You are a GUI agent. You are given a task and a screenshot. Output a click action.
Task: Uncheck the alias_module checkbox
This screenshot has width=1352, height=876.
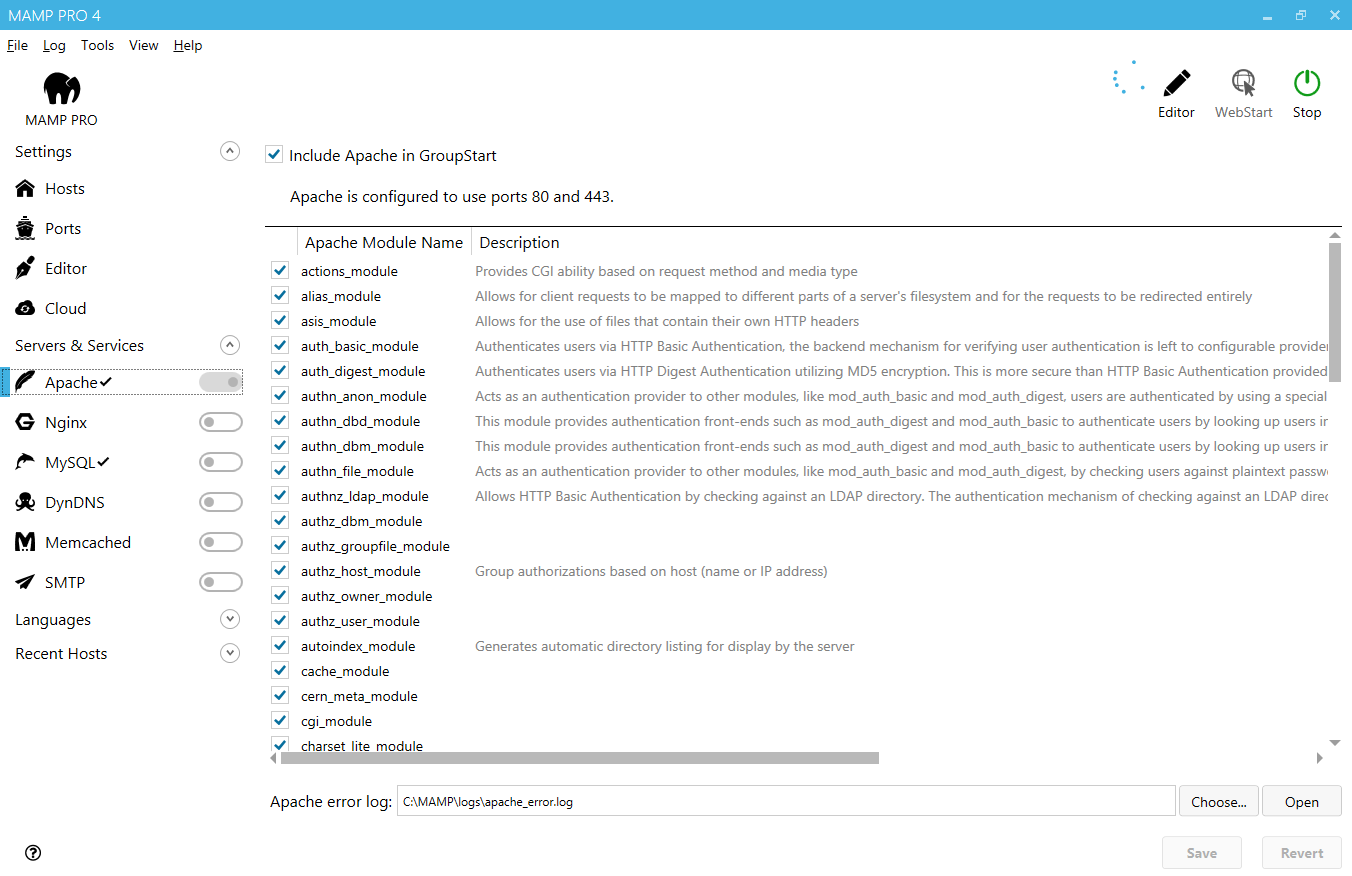click(280, 296)
